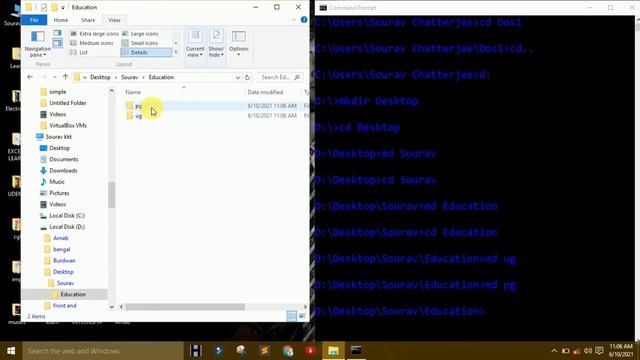
Task: Toggle the Preview pane button
Action: coord(58,33)
